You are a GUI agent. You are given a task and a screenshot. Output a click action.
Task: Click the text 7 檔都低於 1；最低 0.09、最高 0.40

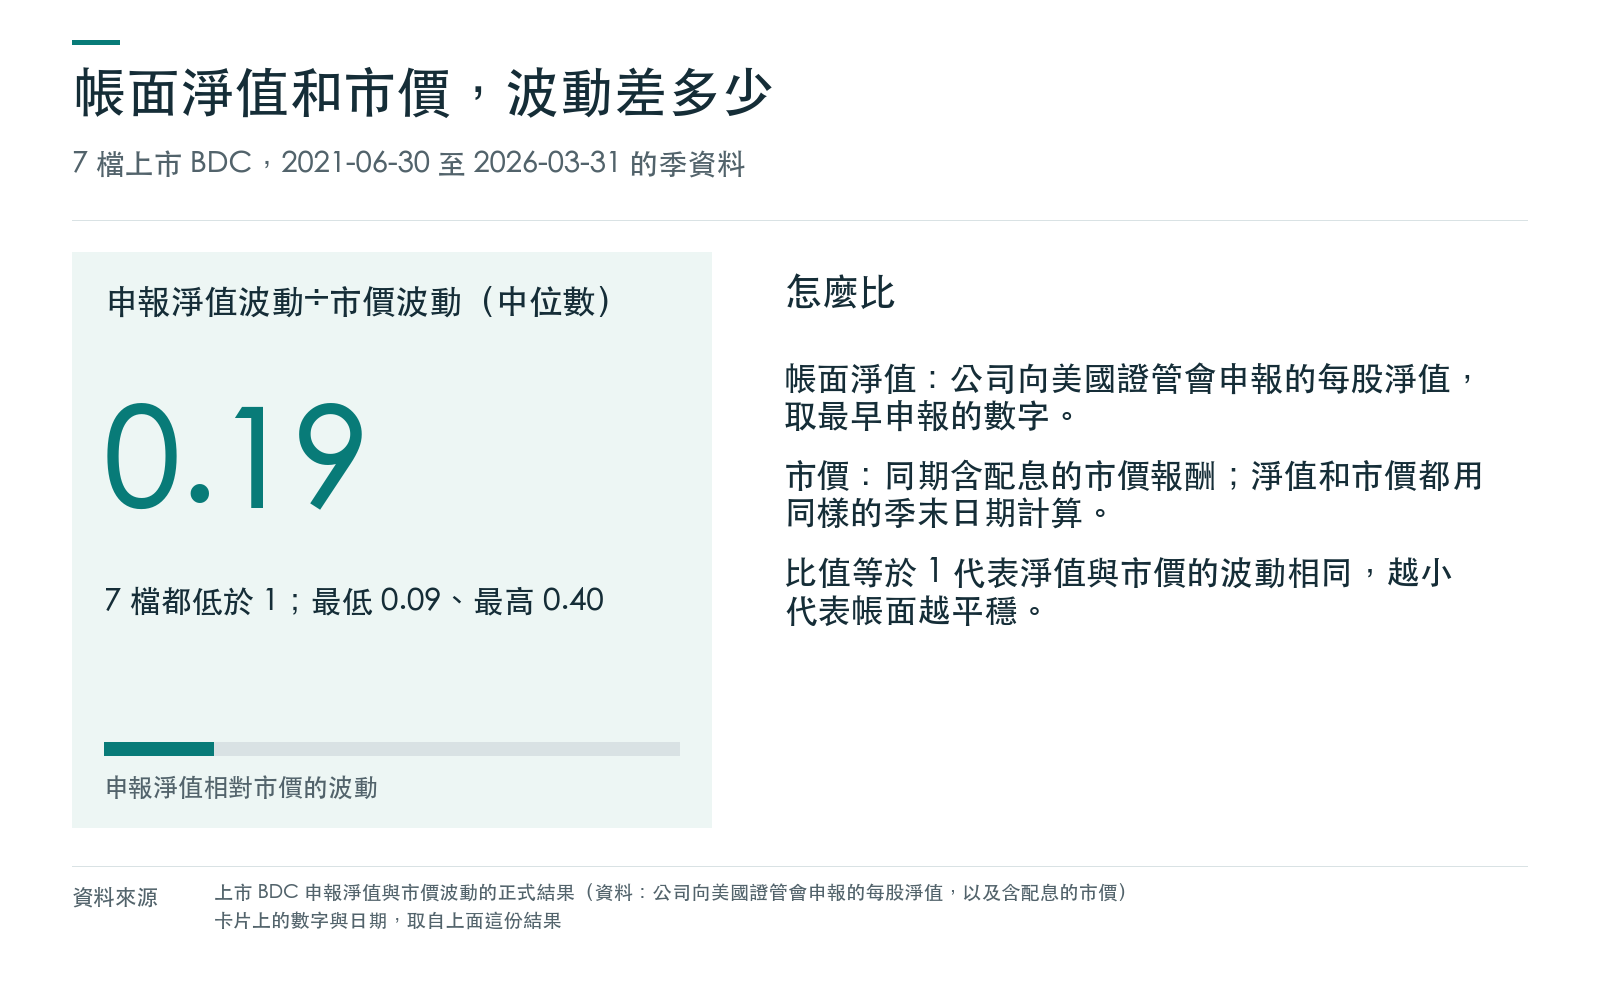point(354,600)
